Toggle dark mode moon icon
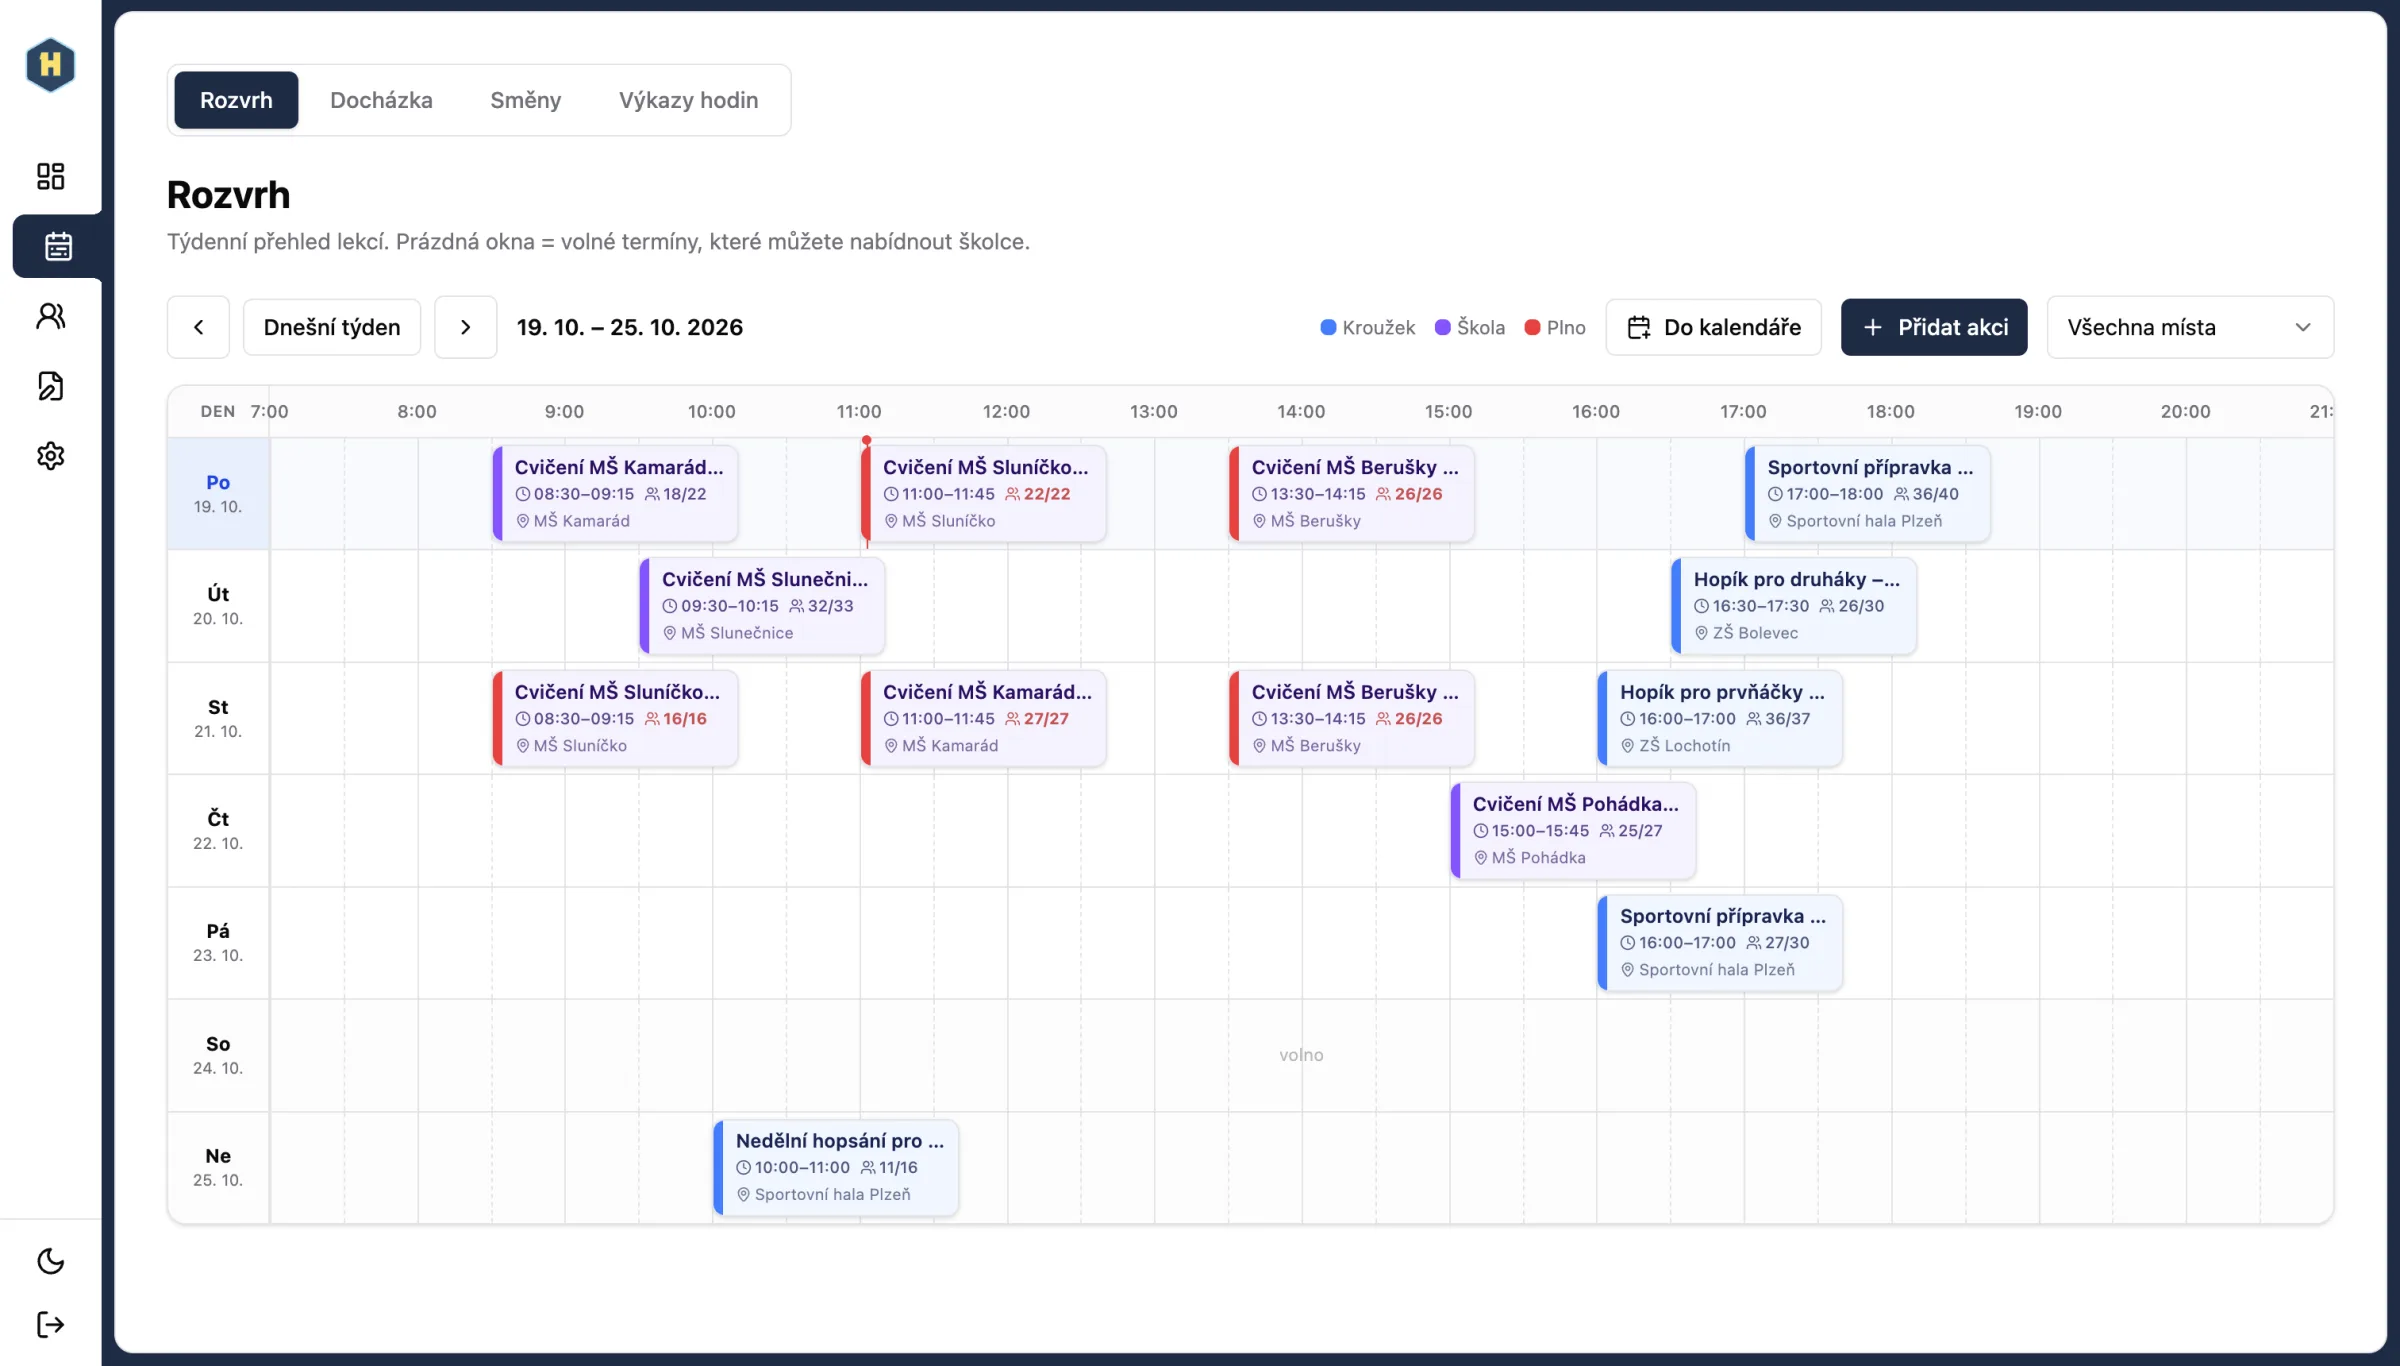Image resolution: width=2400 pixels, height=1366 pixels. coord(50,1261)
